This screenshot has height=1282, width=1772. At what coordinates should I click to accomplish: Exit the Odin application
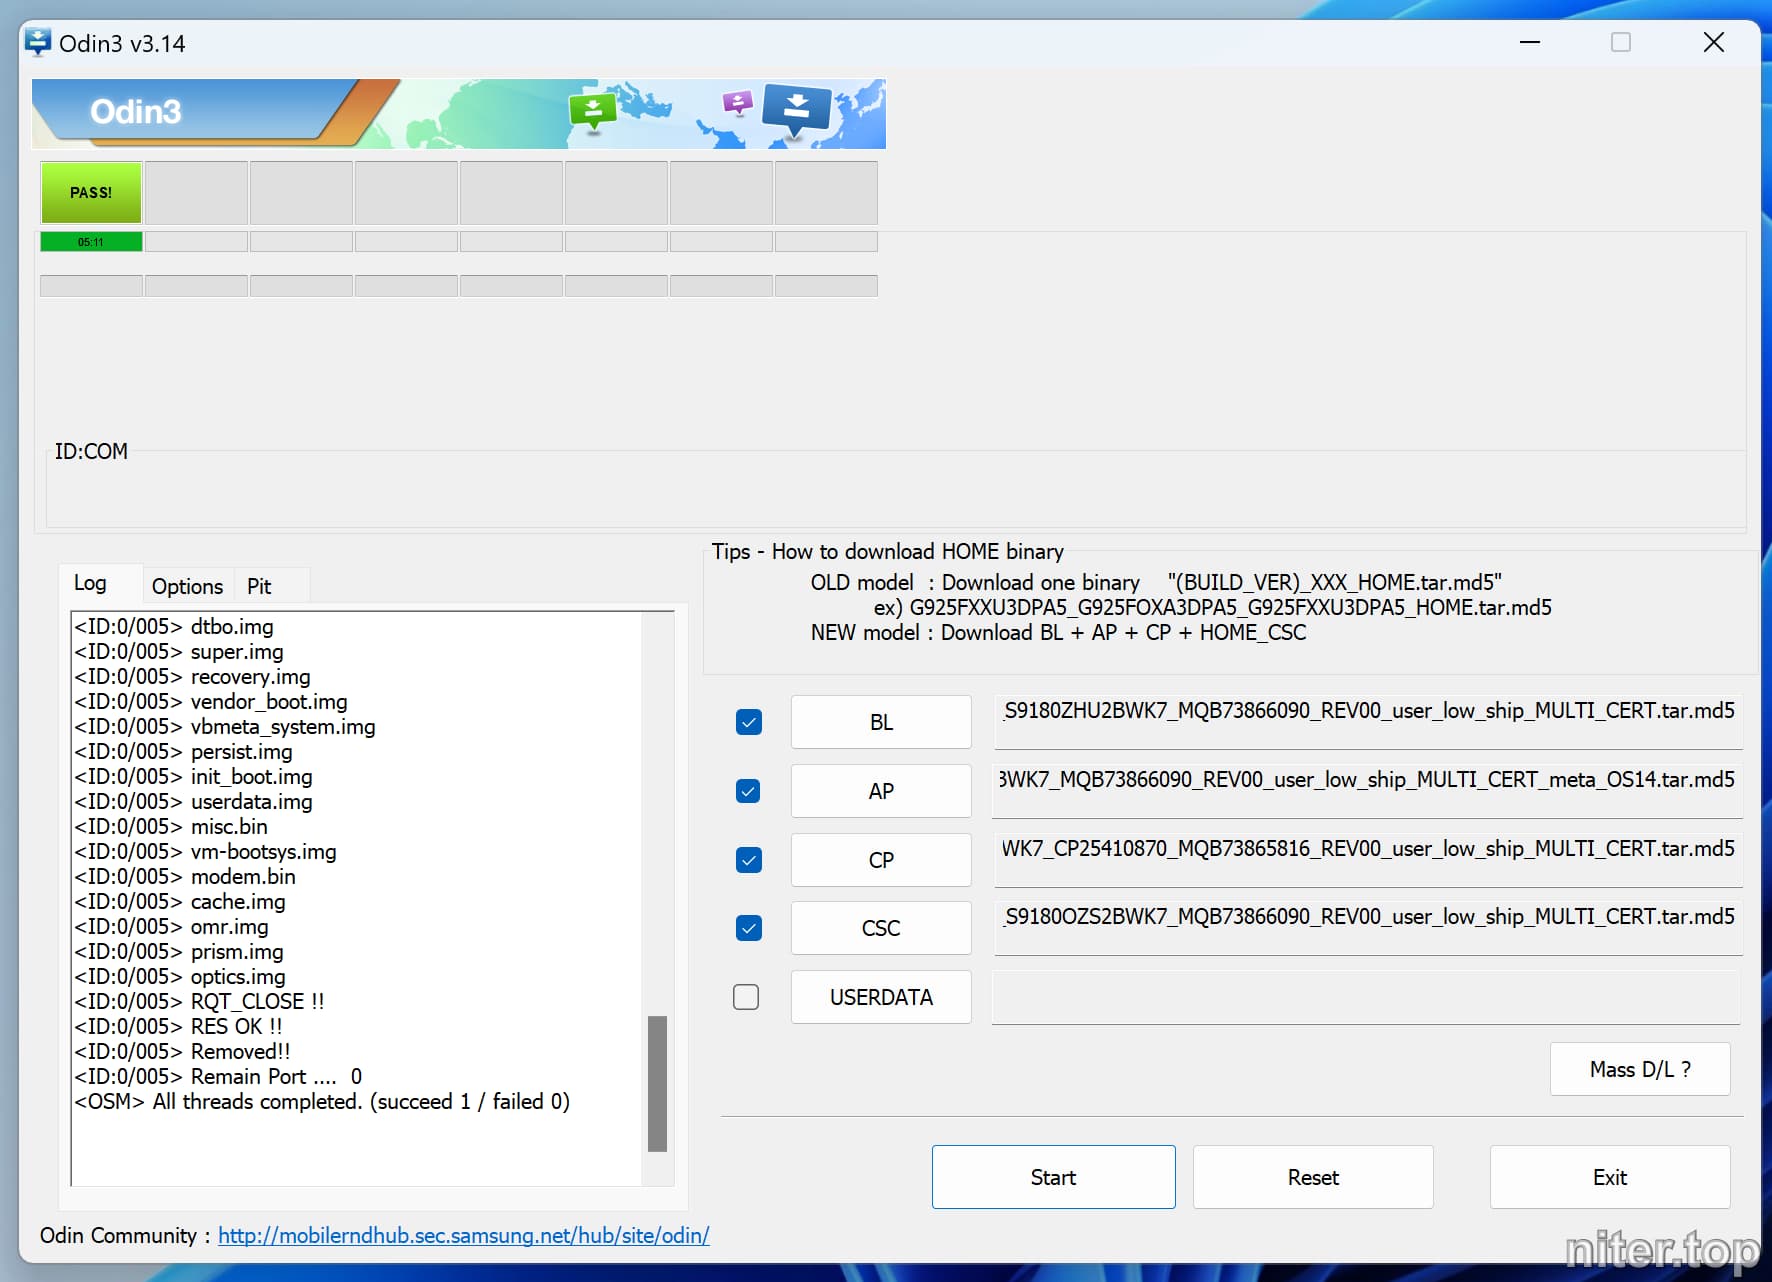[1610, 1177]
